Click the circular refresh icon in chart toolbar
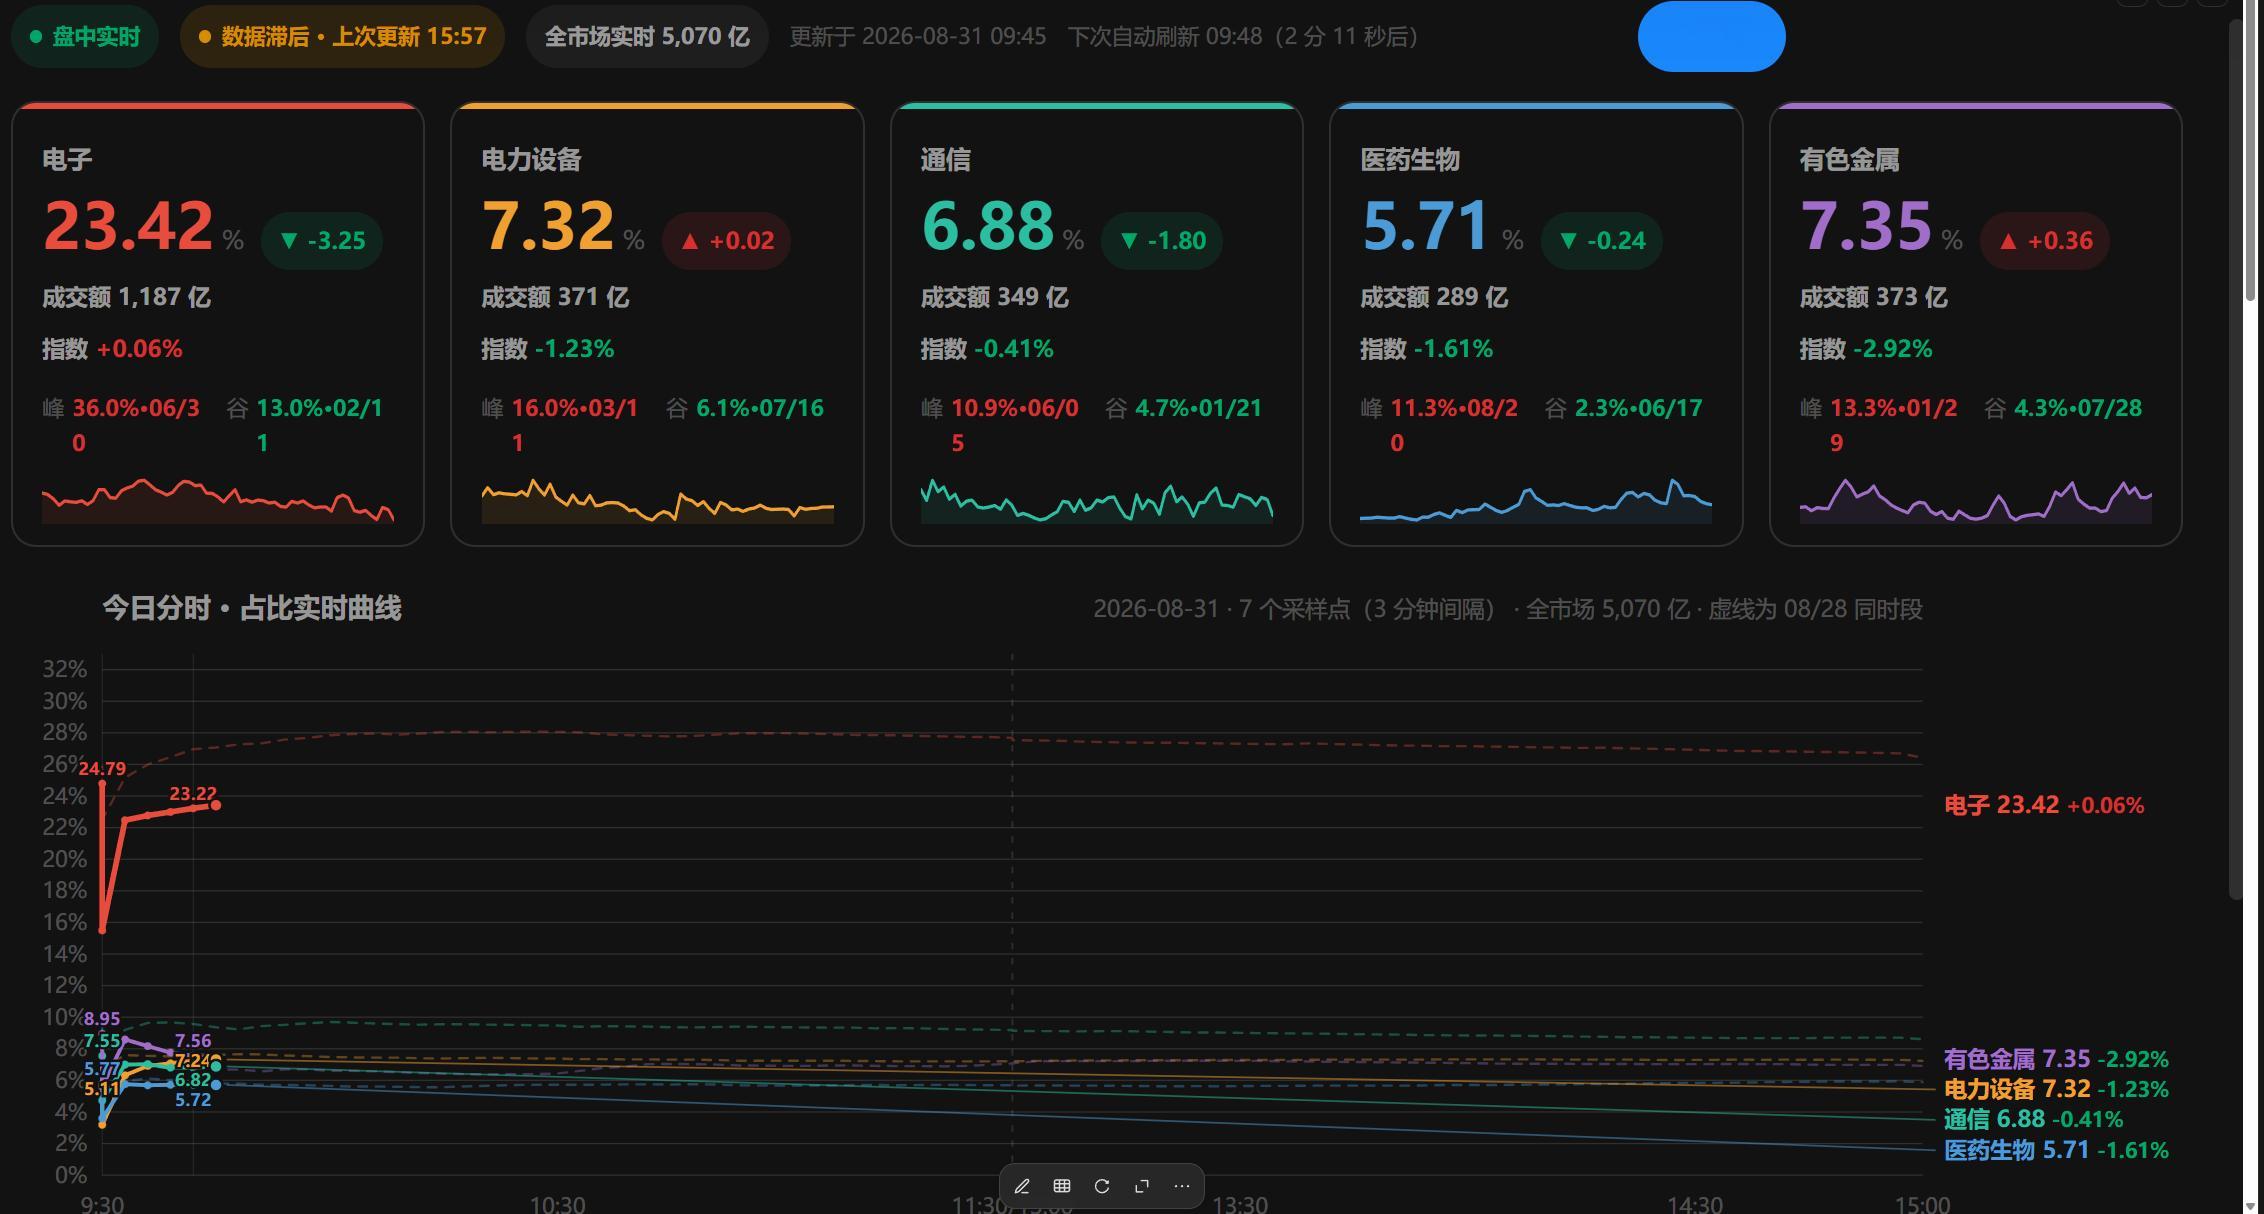This screenshot has width=2264, height=1214. coord(1102,1186)
